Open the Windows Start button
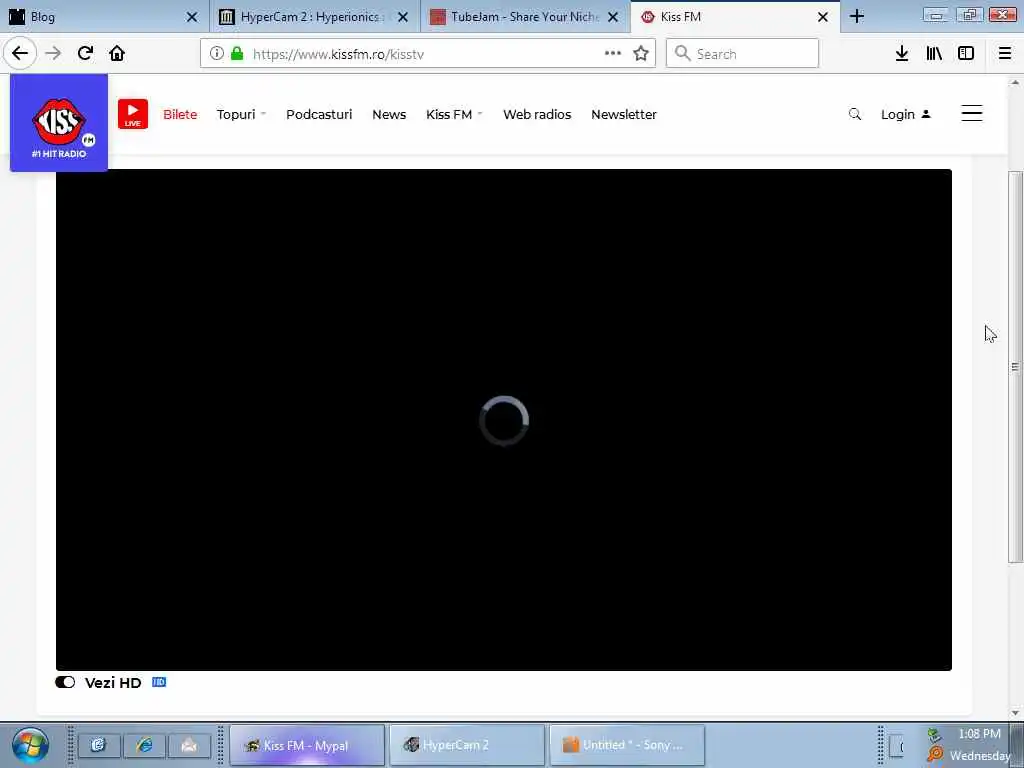Viewport: 1024px width, 768px height. tap(29, 745)
